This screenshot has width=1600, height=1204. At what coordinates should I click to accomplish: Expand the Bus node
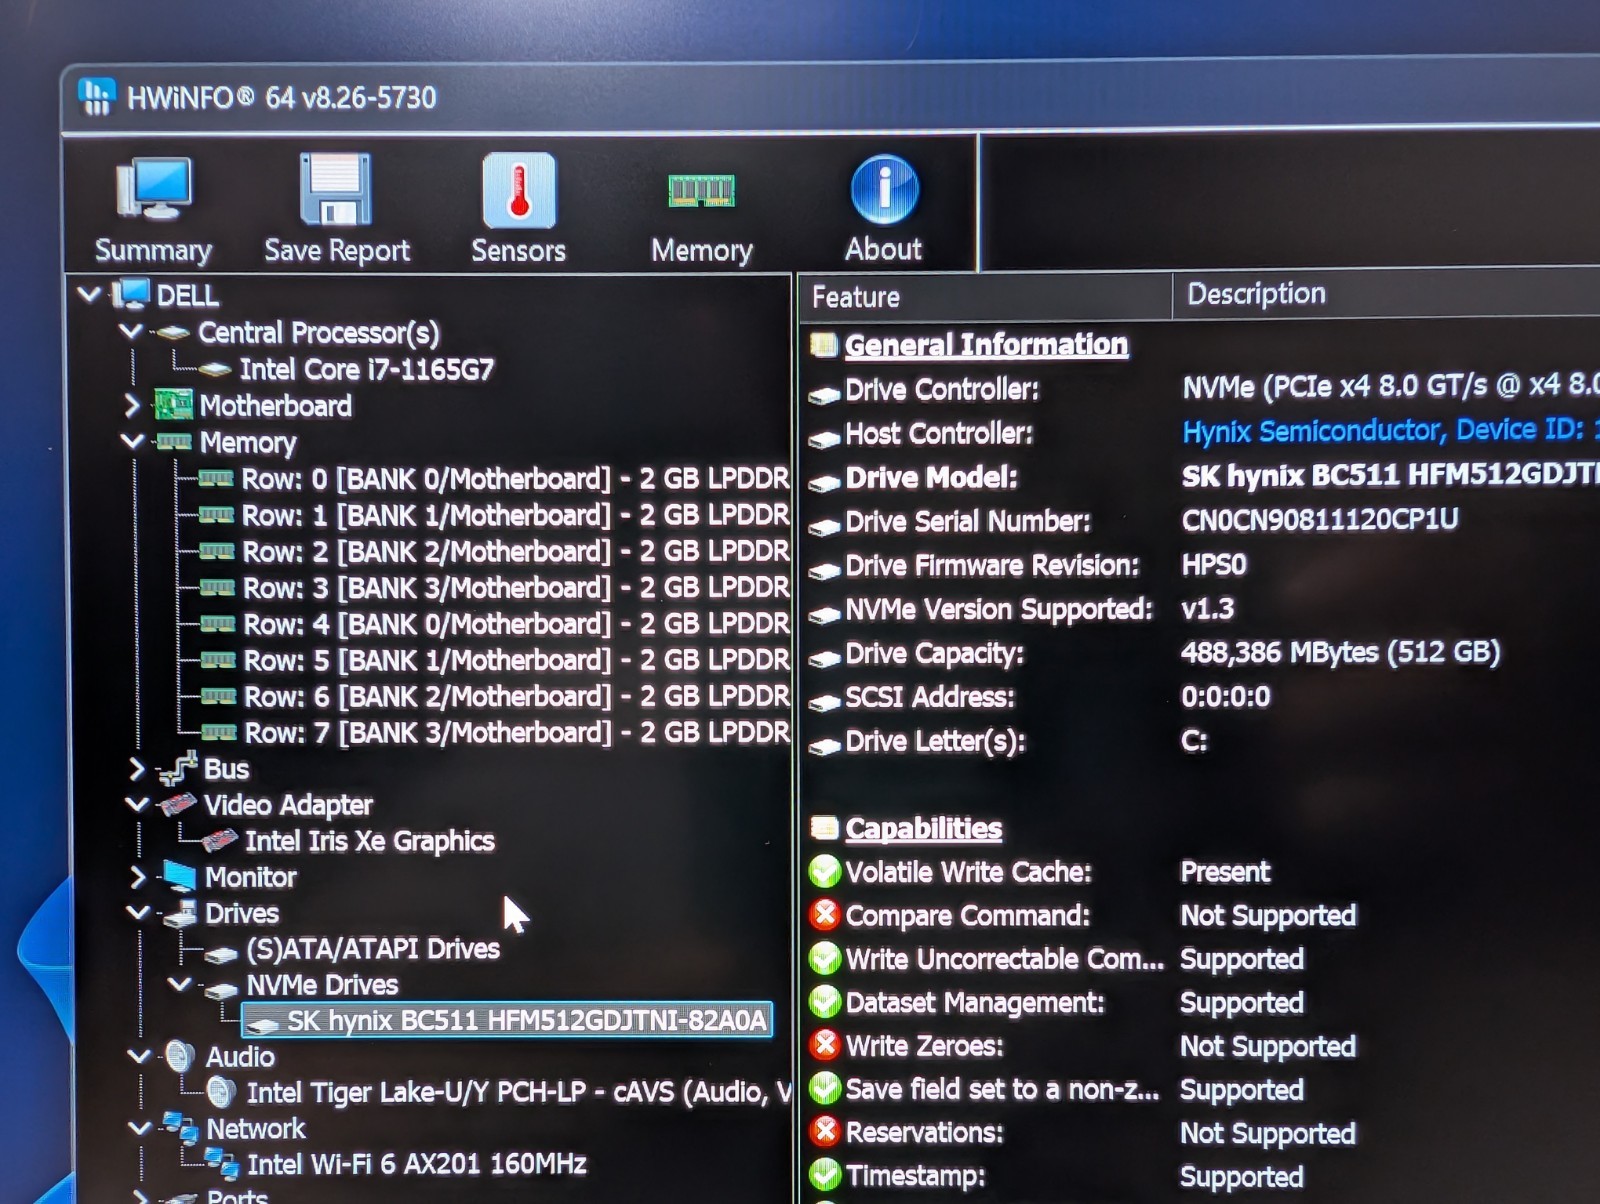137,768
